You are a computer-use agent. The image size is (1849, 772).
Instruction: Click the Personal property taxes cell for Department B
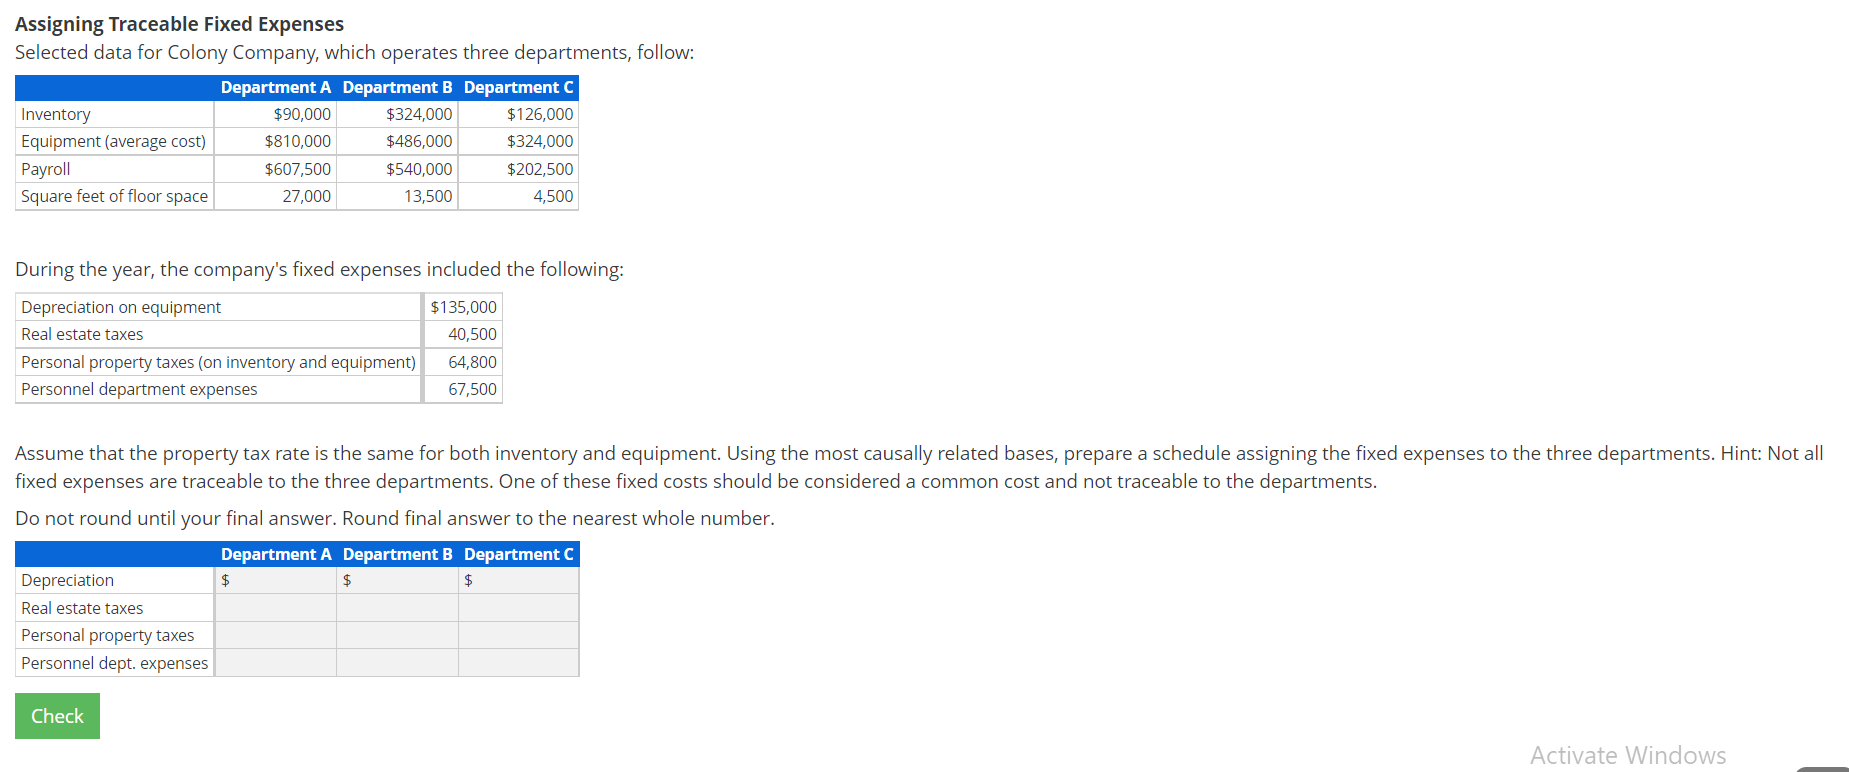(x=397, y=634)
